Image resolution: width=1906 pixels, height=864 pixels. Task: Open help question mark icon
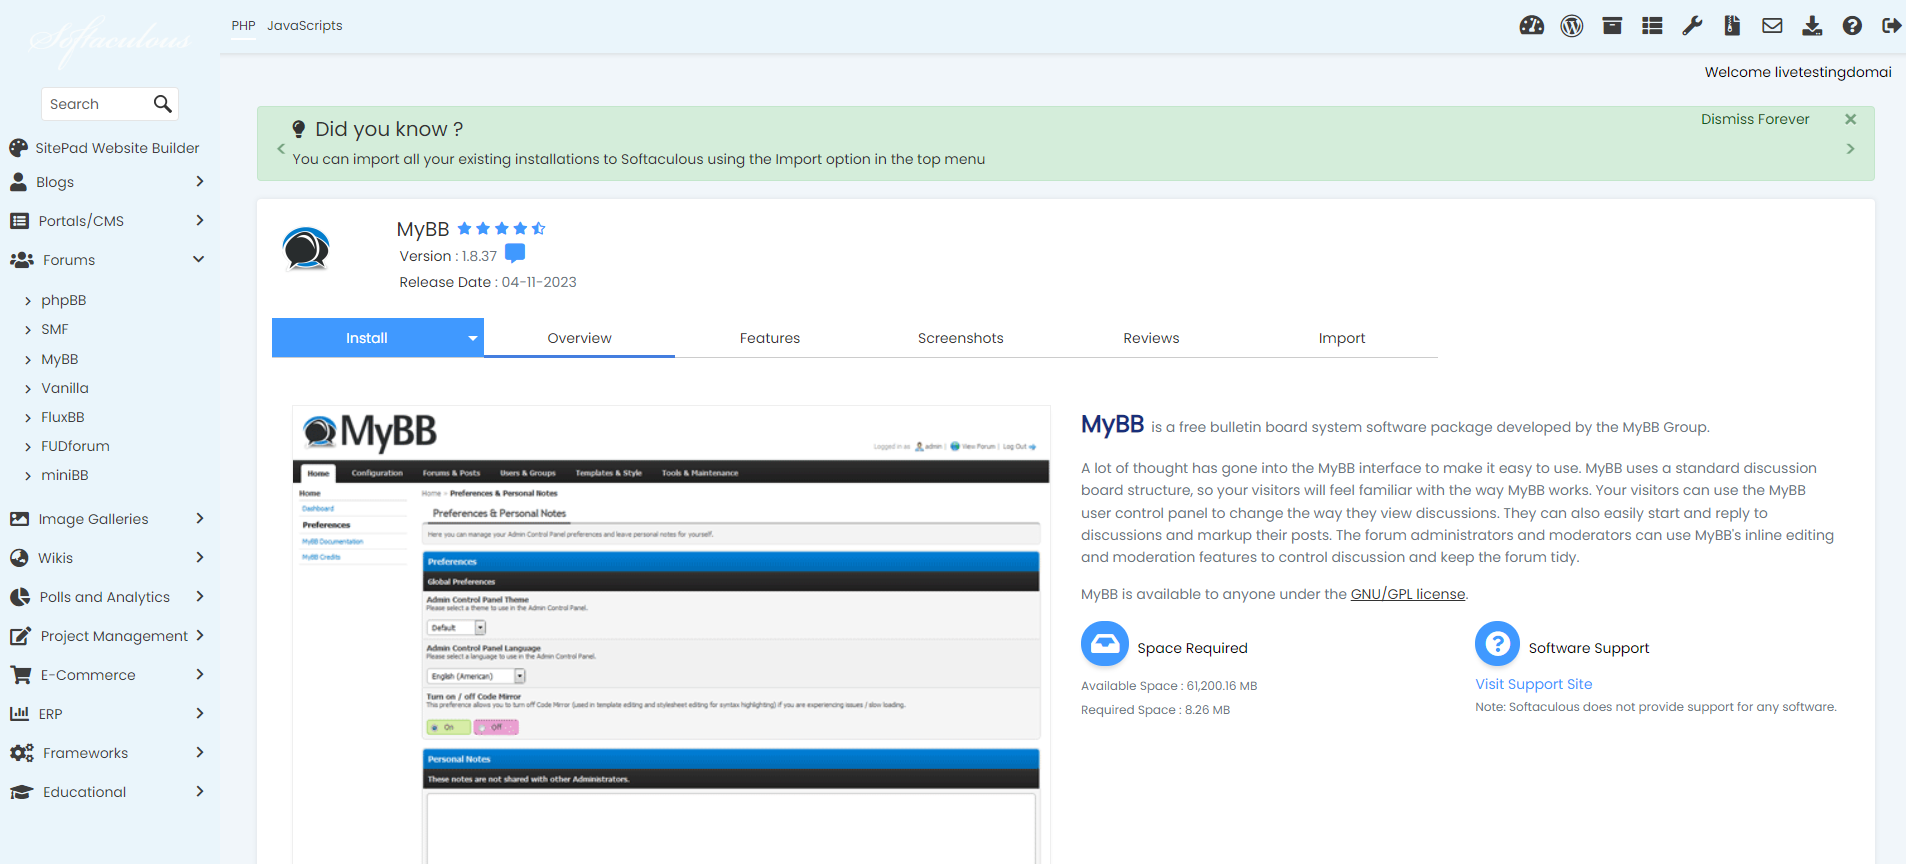tap(1852, 26)
